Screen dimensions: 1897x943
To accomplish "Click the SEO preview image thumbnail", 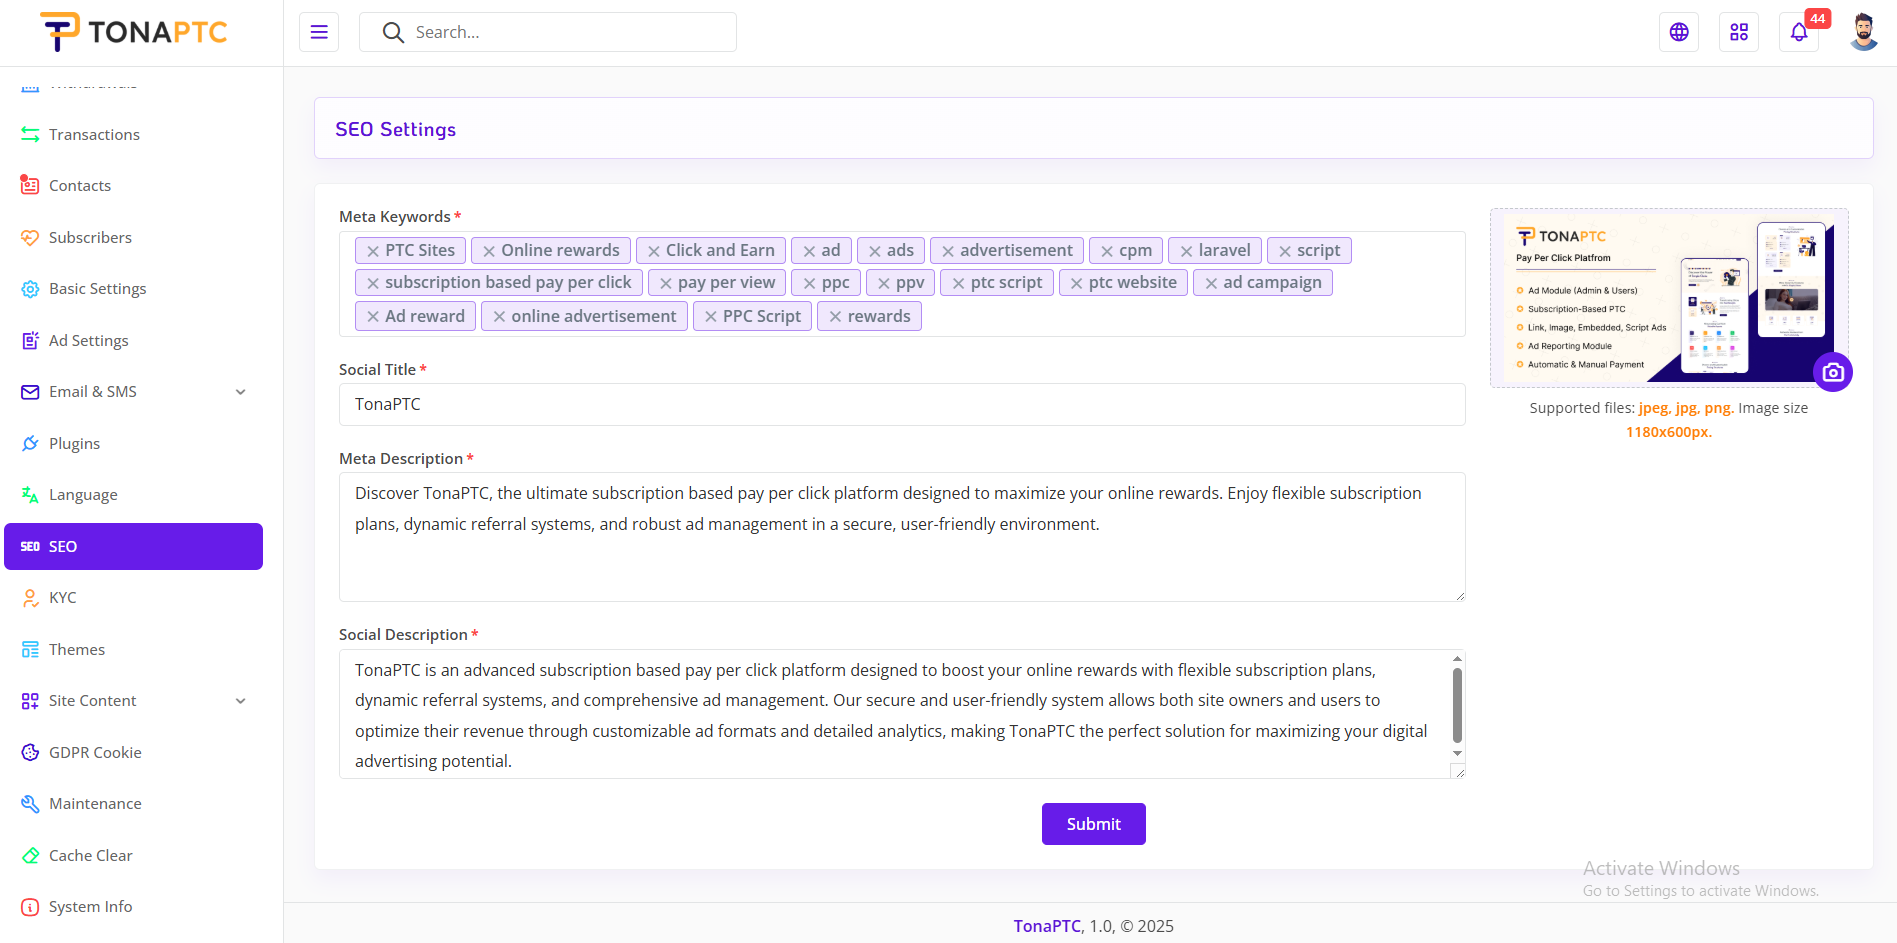I will 1668,298.
